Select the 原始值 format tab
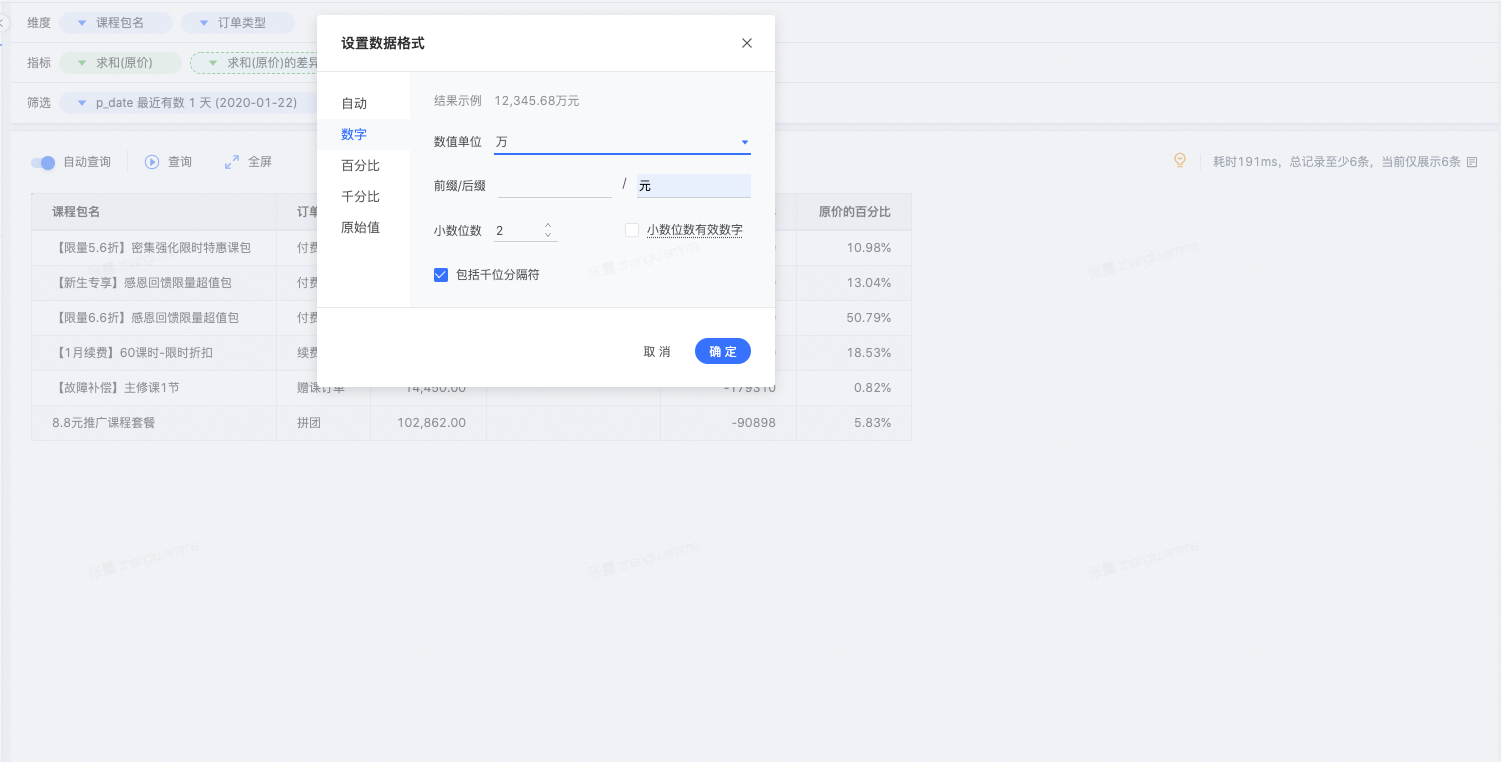Screen dimensions: 1501x762 tap(360, 228)
